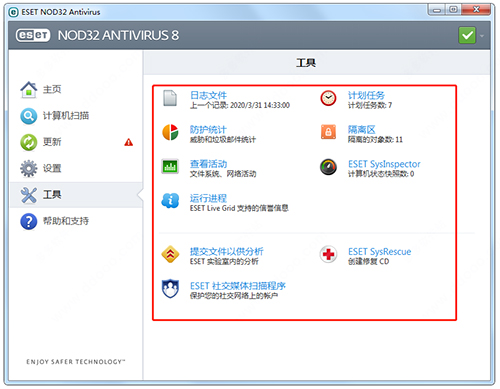Click the ESET SysInspector gauge icon
The width and height of the screenshot is (500, 389).
(328, 167)
